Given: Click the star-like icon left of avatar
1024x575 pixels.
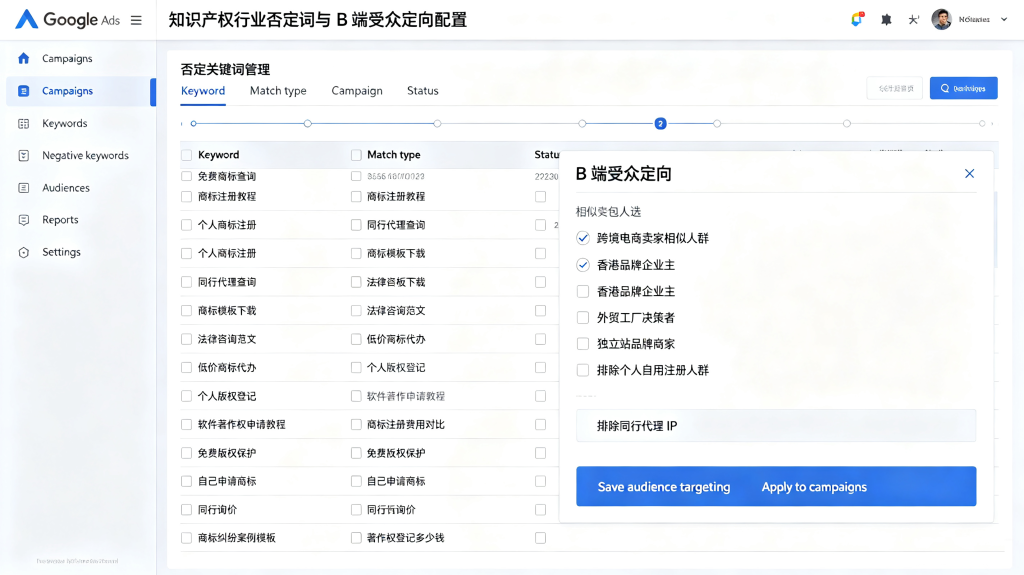Looking at the screenshot, I should pyautogui.click(x=913, y=20).
